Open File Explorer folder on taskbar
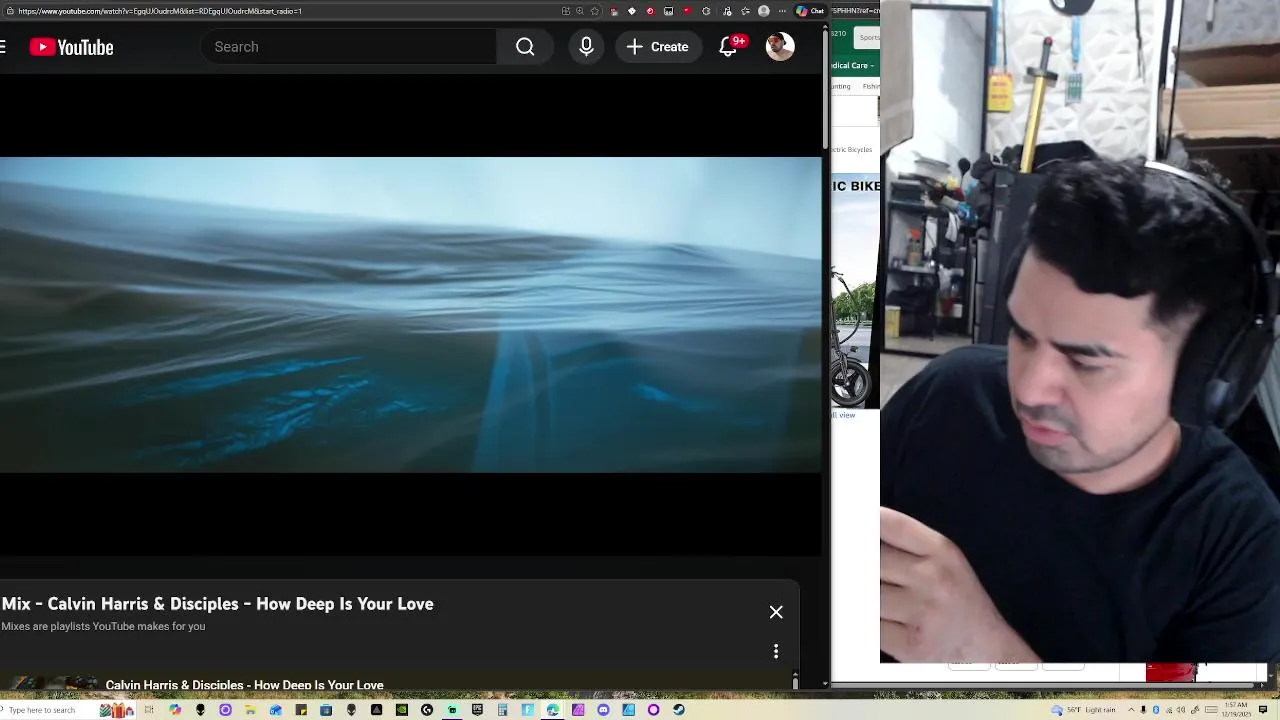 (x=250, y=710)
